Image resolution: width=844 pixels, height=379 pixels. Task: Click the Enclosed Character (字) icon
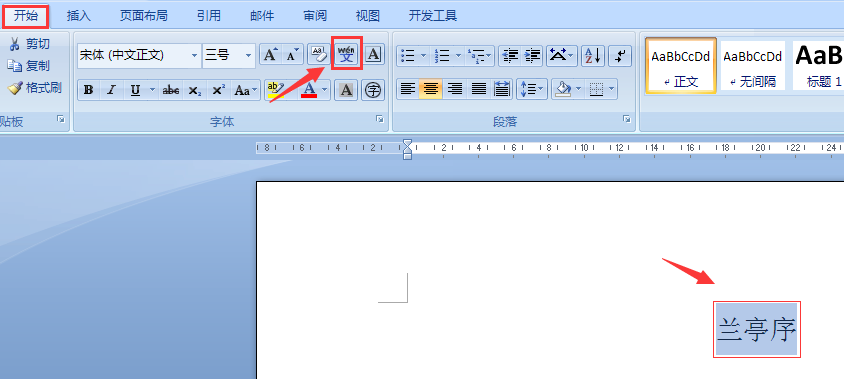click(373, 90)
